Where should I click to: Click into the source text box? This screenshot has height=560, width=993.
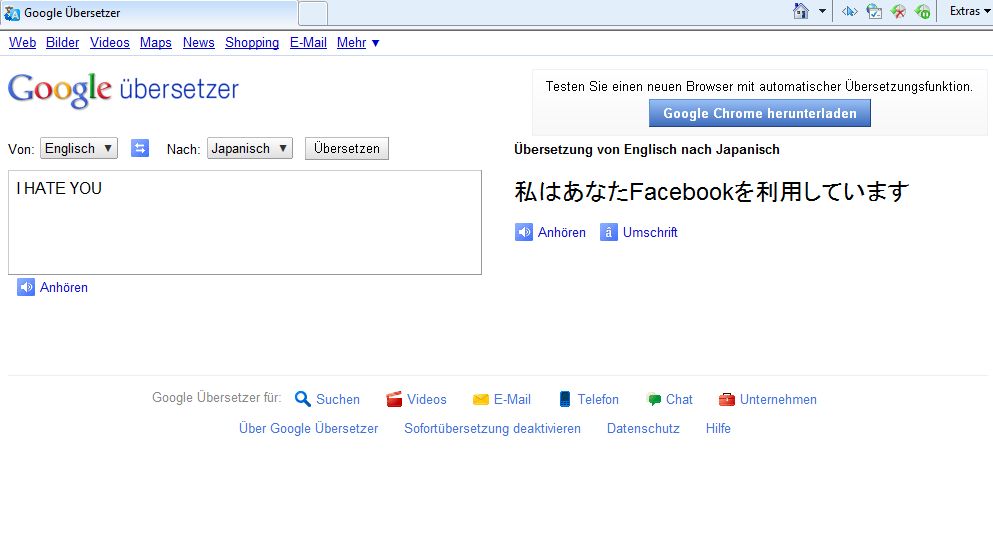pos(245,222)
